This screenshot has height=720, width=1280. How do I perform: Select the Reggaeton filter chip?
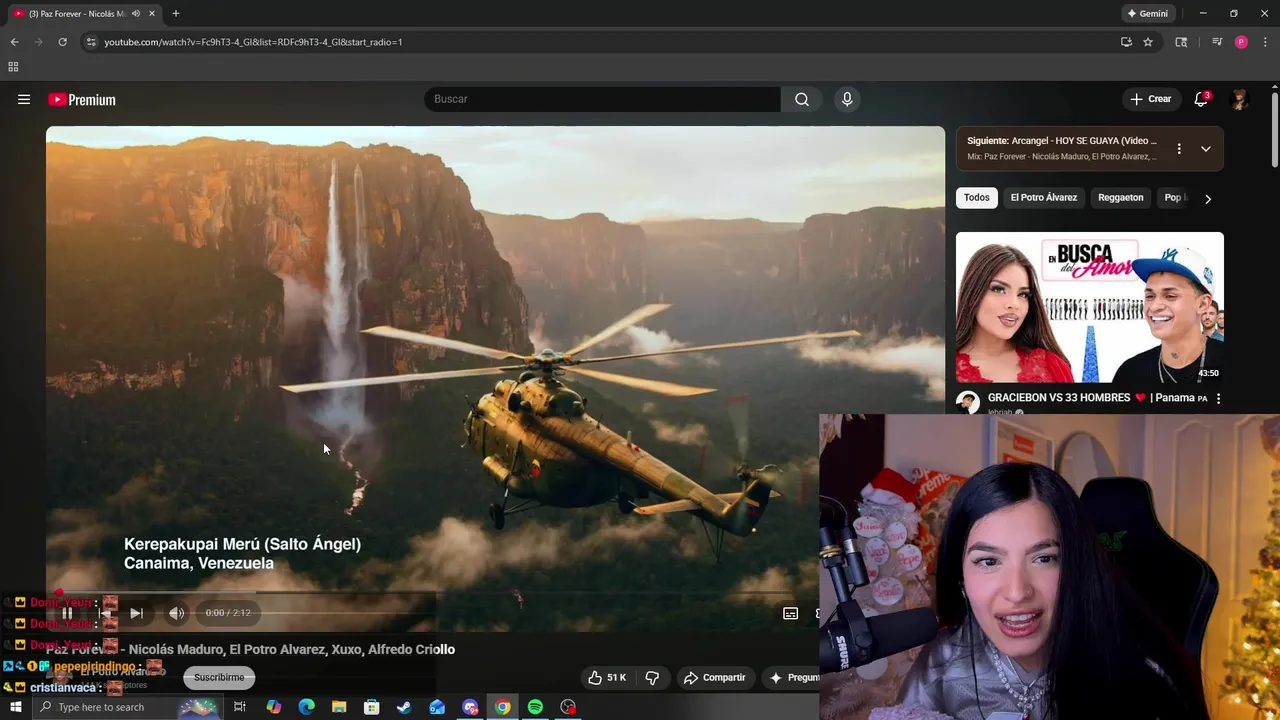tap(1120, 197)
